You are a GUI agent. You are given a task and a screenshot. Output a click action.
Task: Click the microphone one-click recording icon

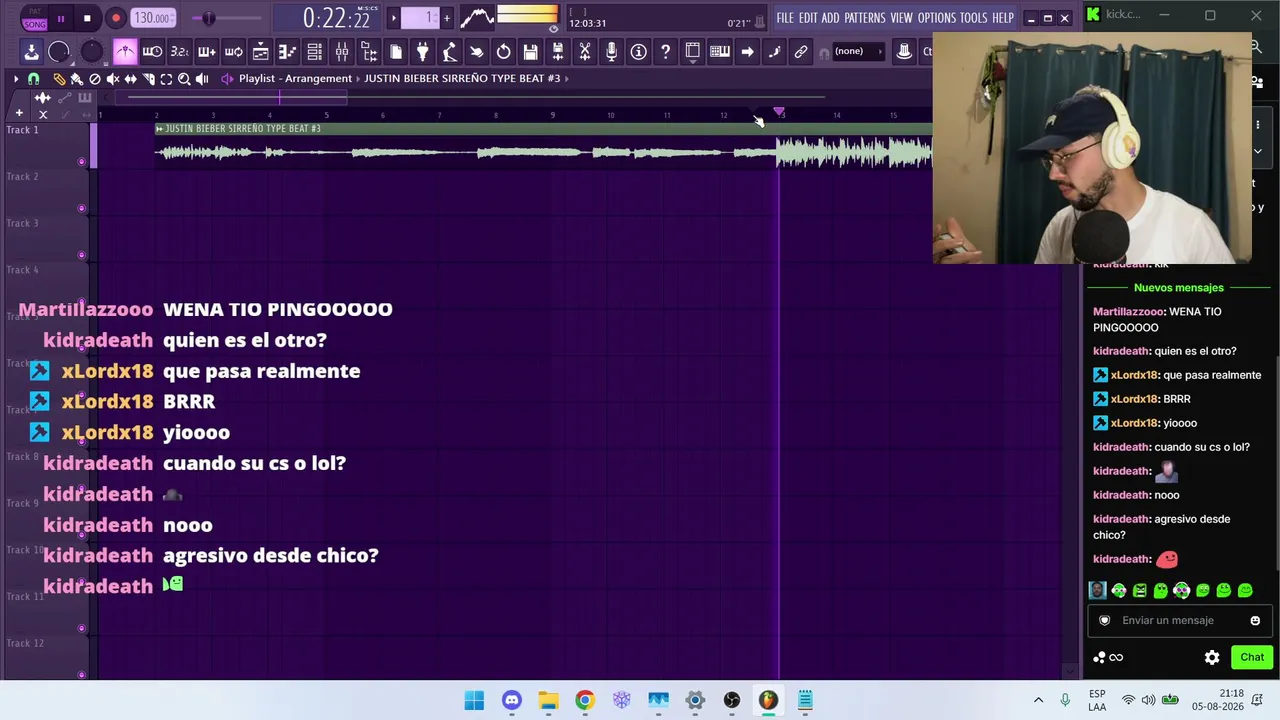pos(611,52)
